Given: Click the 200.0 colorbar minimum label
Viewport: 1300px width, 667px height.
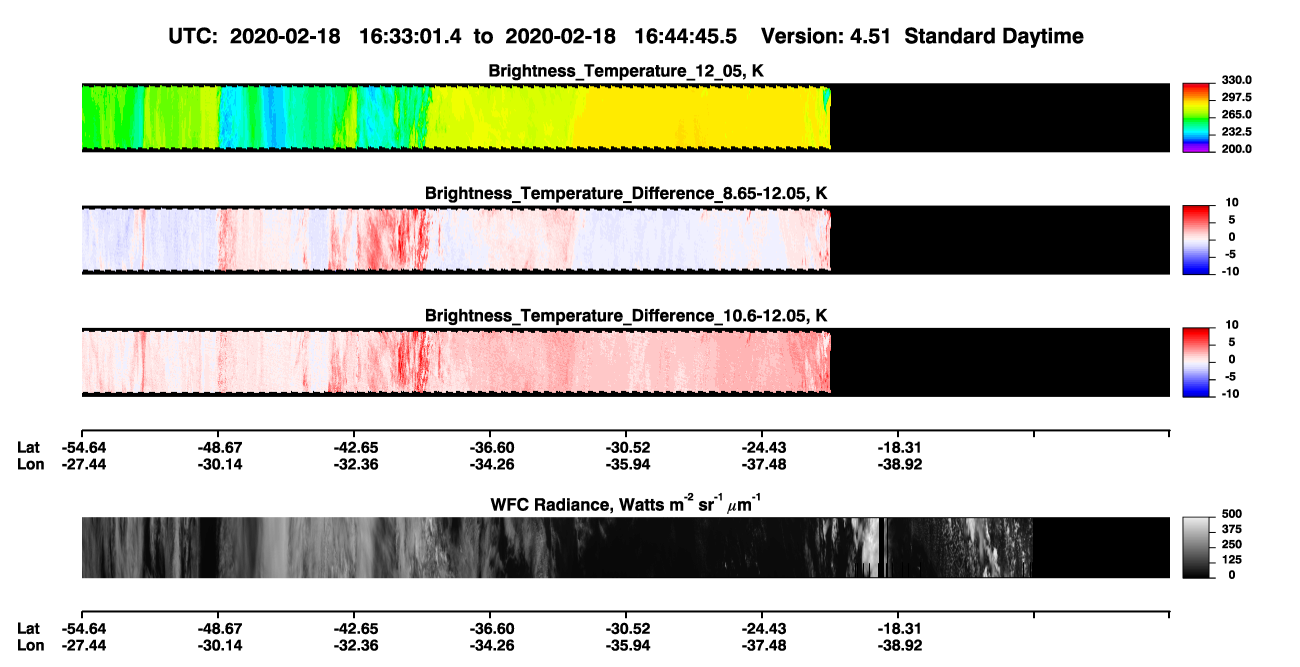Looking at the screenshot, I should click(1236, 149).
